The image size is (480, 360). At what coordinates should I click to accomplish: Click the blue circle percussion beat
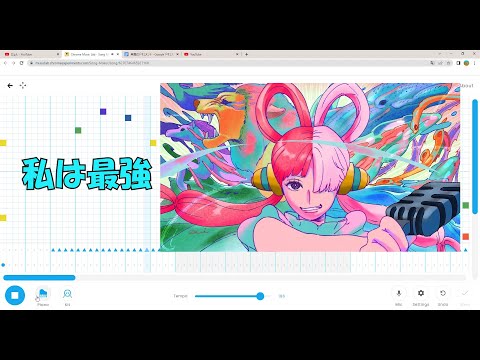(x=3, y=265)
